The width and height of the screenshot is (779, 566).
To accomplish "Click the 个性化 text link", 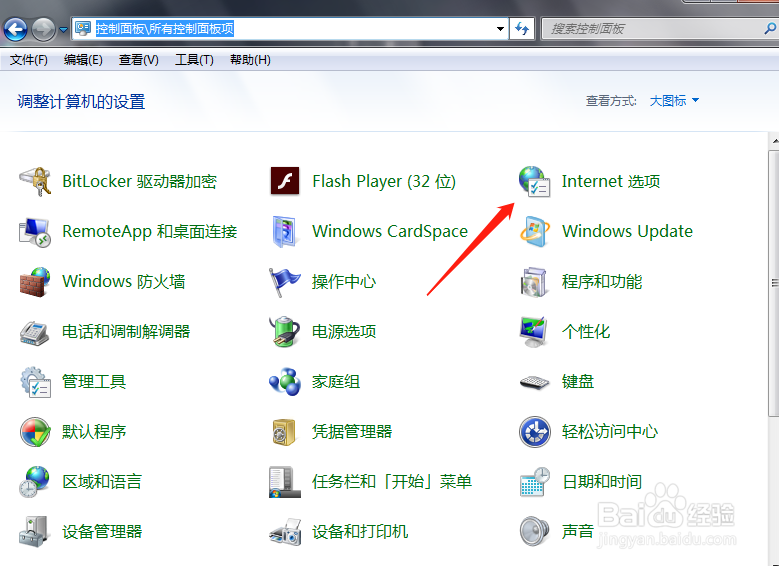I will click(x=586, y=331).
